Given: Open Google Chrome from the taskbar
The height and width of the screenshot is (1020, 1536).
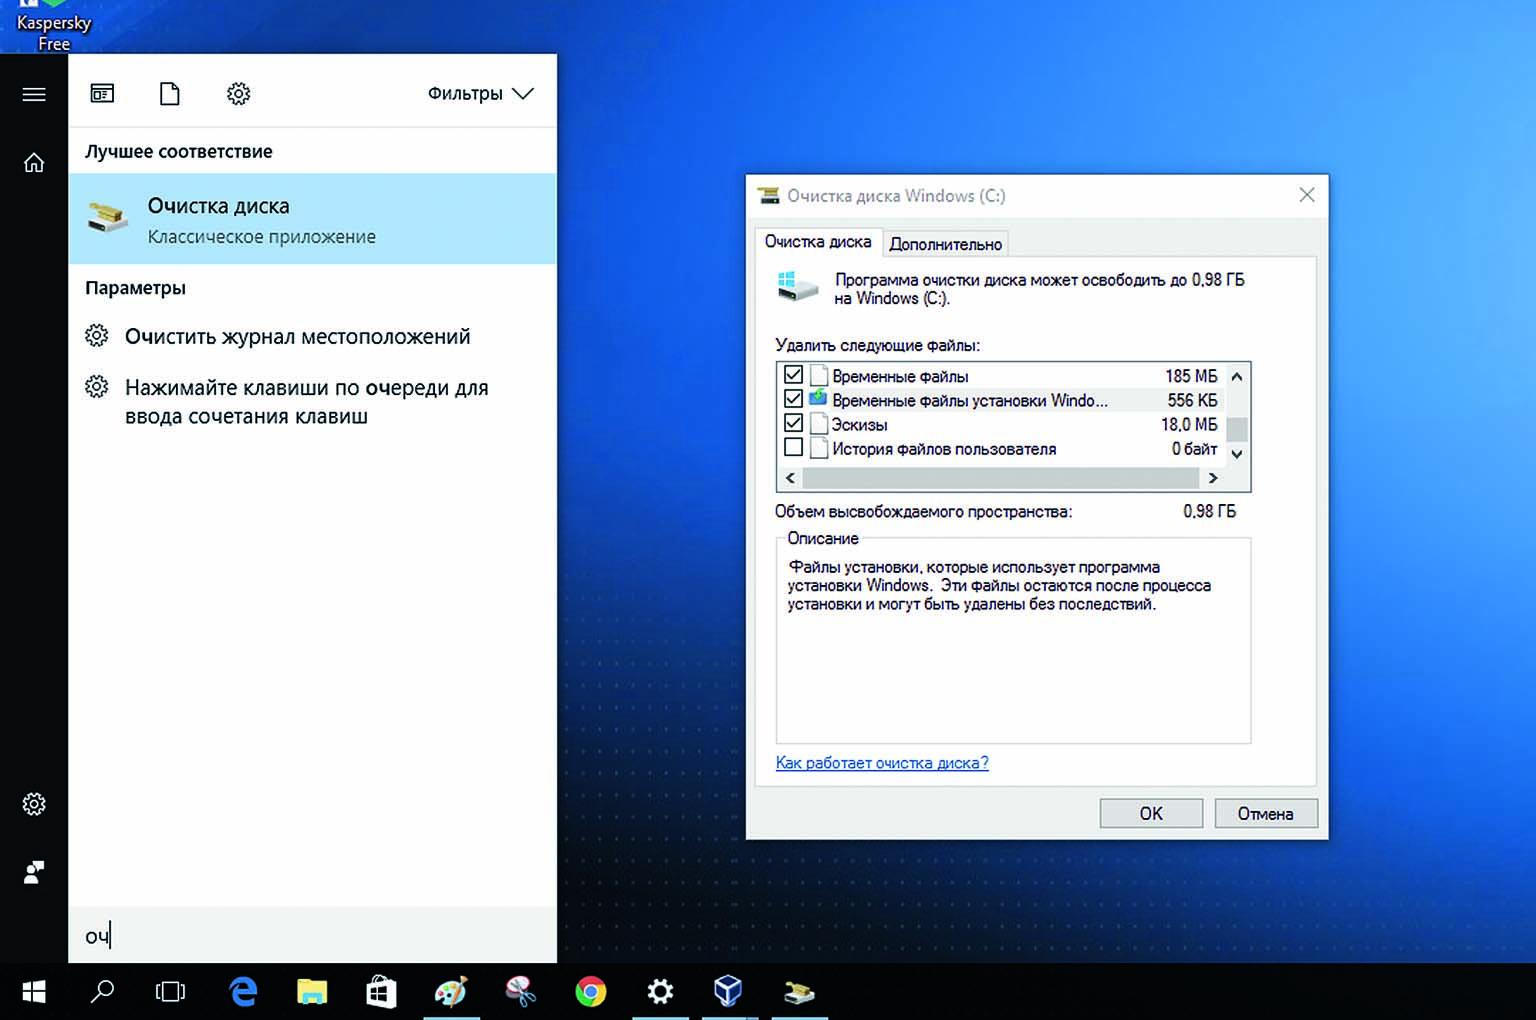Looking at the screenshot, I should (x=590, y=992).
